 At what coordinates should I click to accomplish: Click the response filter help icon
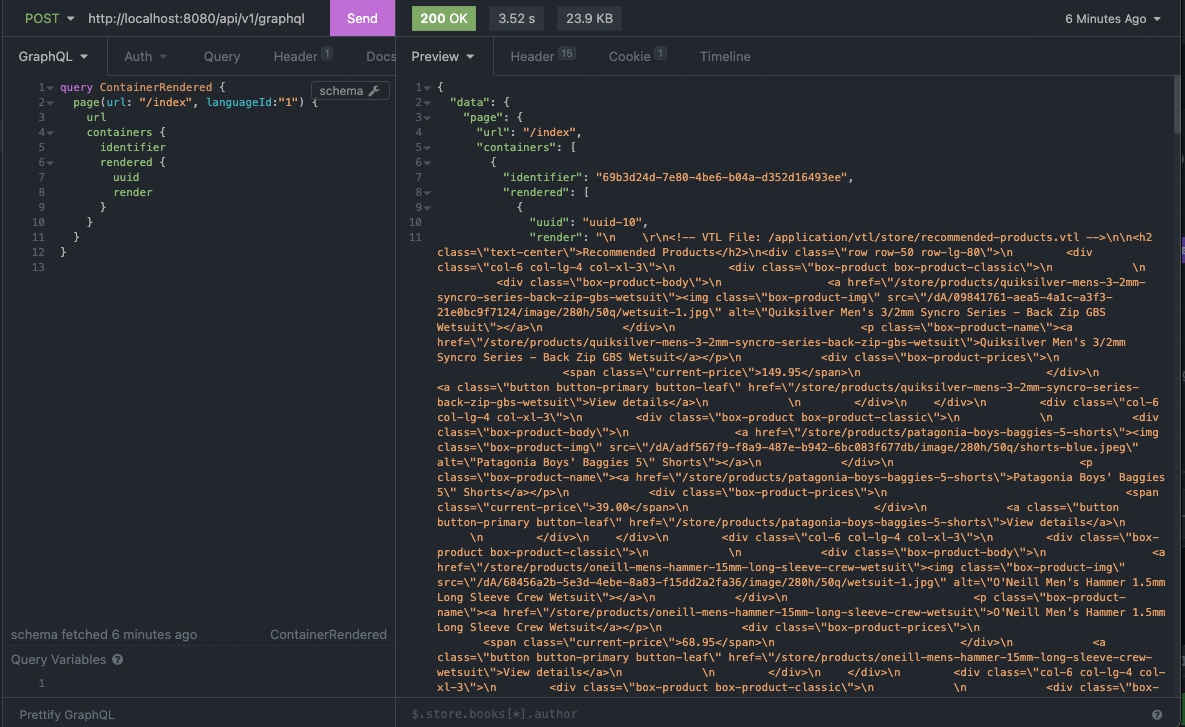(x=1156, y=714)
